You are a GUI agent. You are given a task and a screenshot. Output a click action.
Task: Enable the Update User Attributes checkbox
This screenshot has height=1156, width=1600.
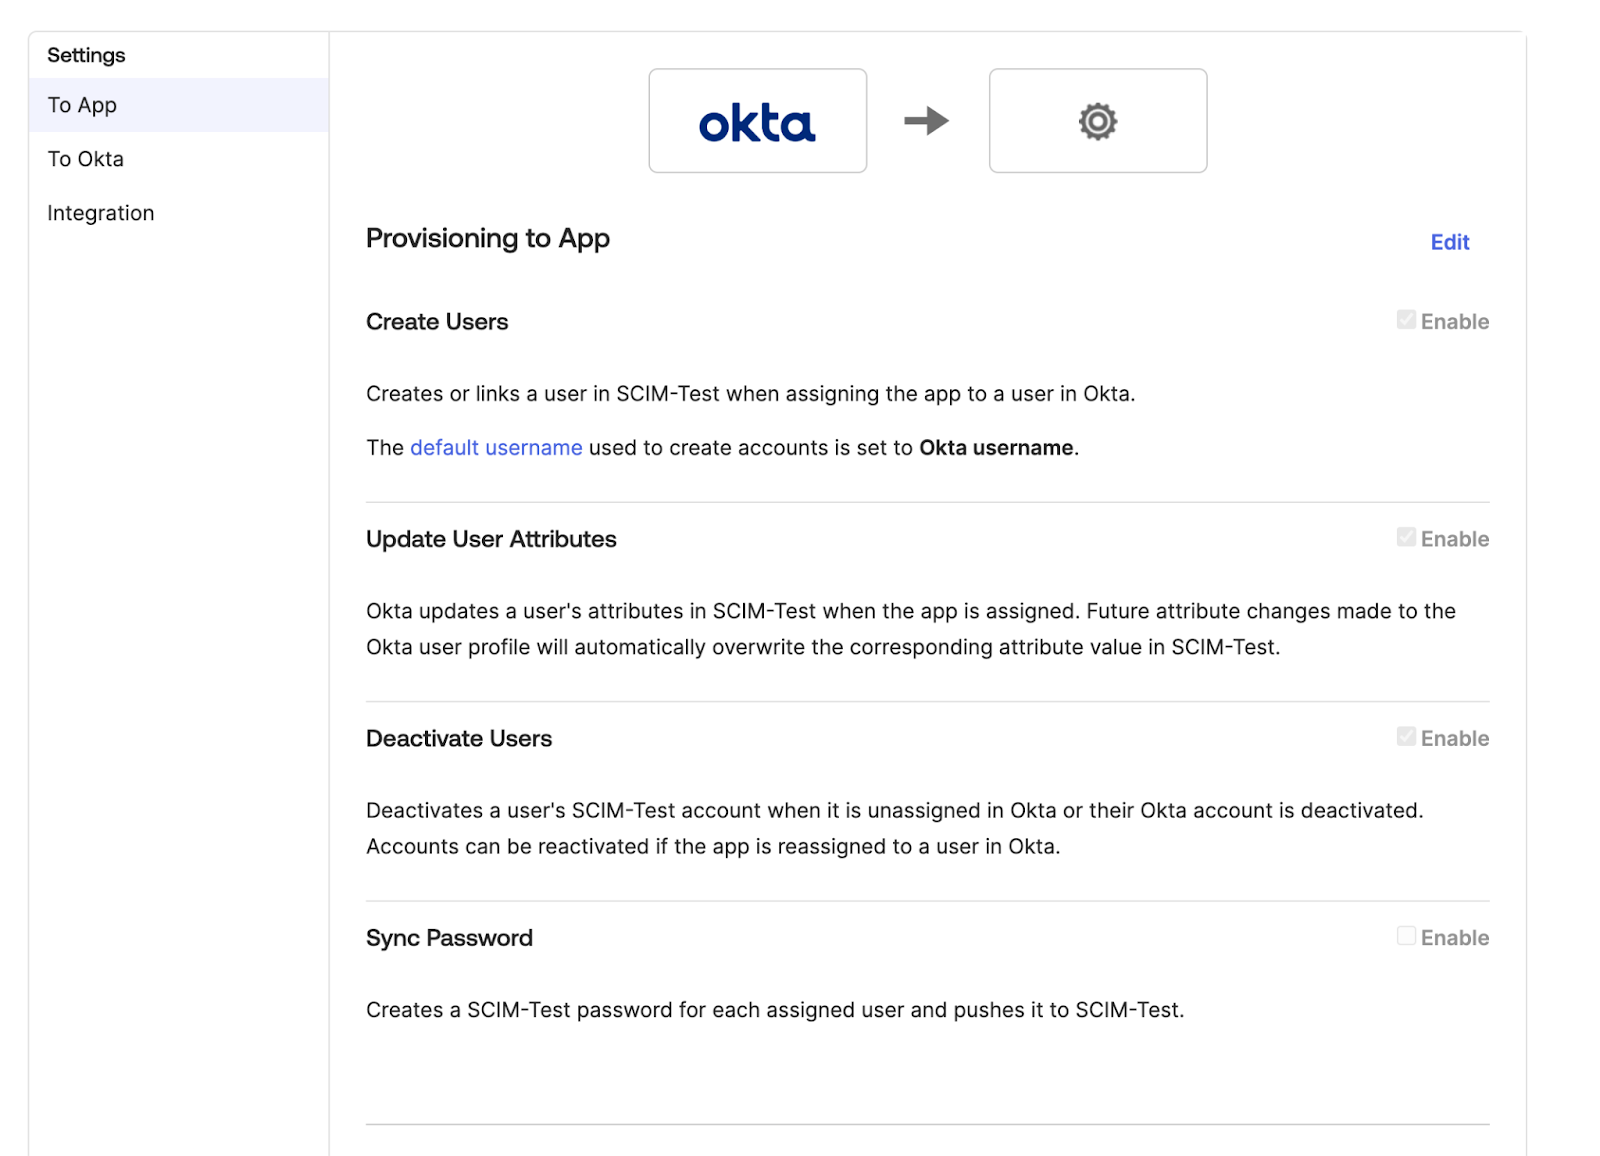click(1406, 537)
